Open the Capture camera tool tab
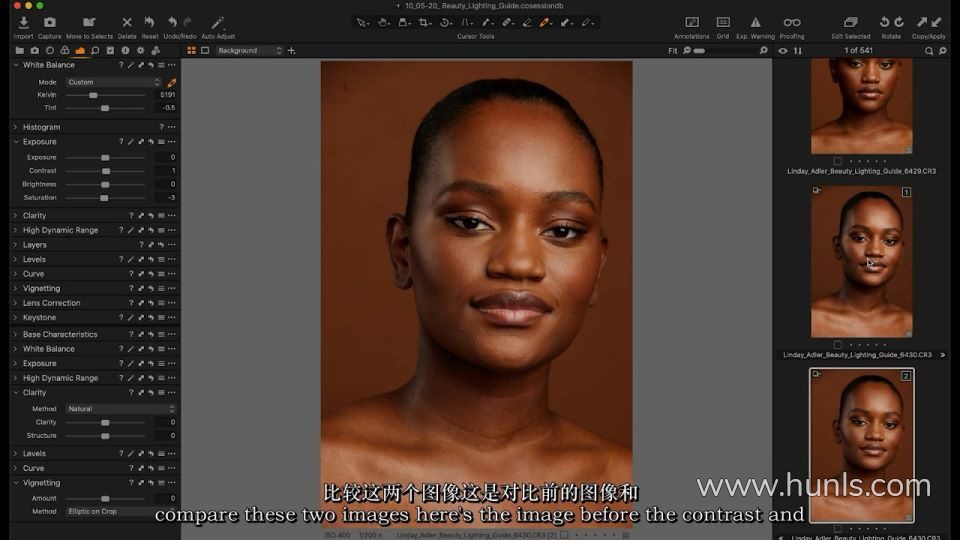This screenshot has width=960, height=540. pos(35,51)
